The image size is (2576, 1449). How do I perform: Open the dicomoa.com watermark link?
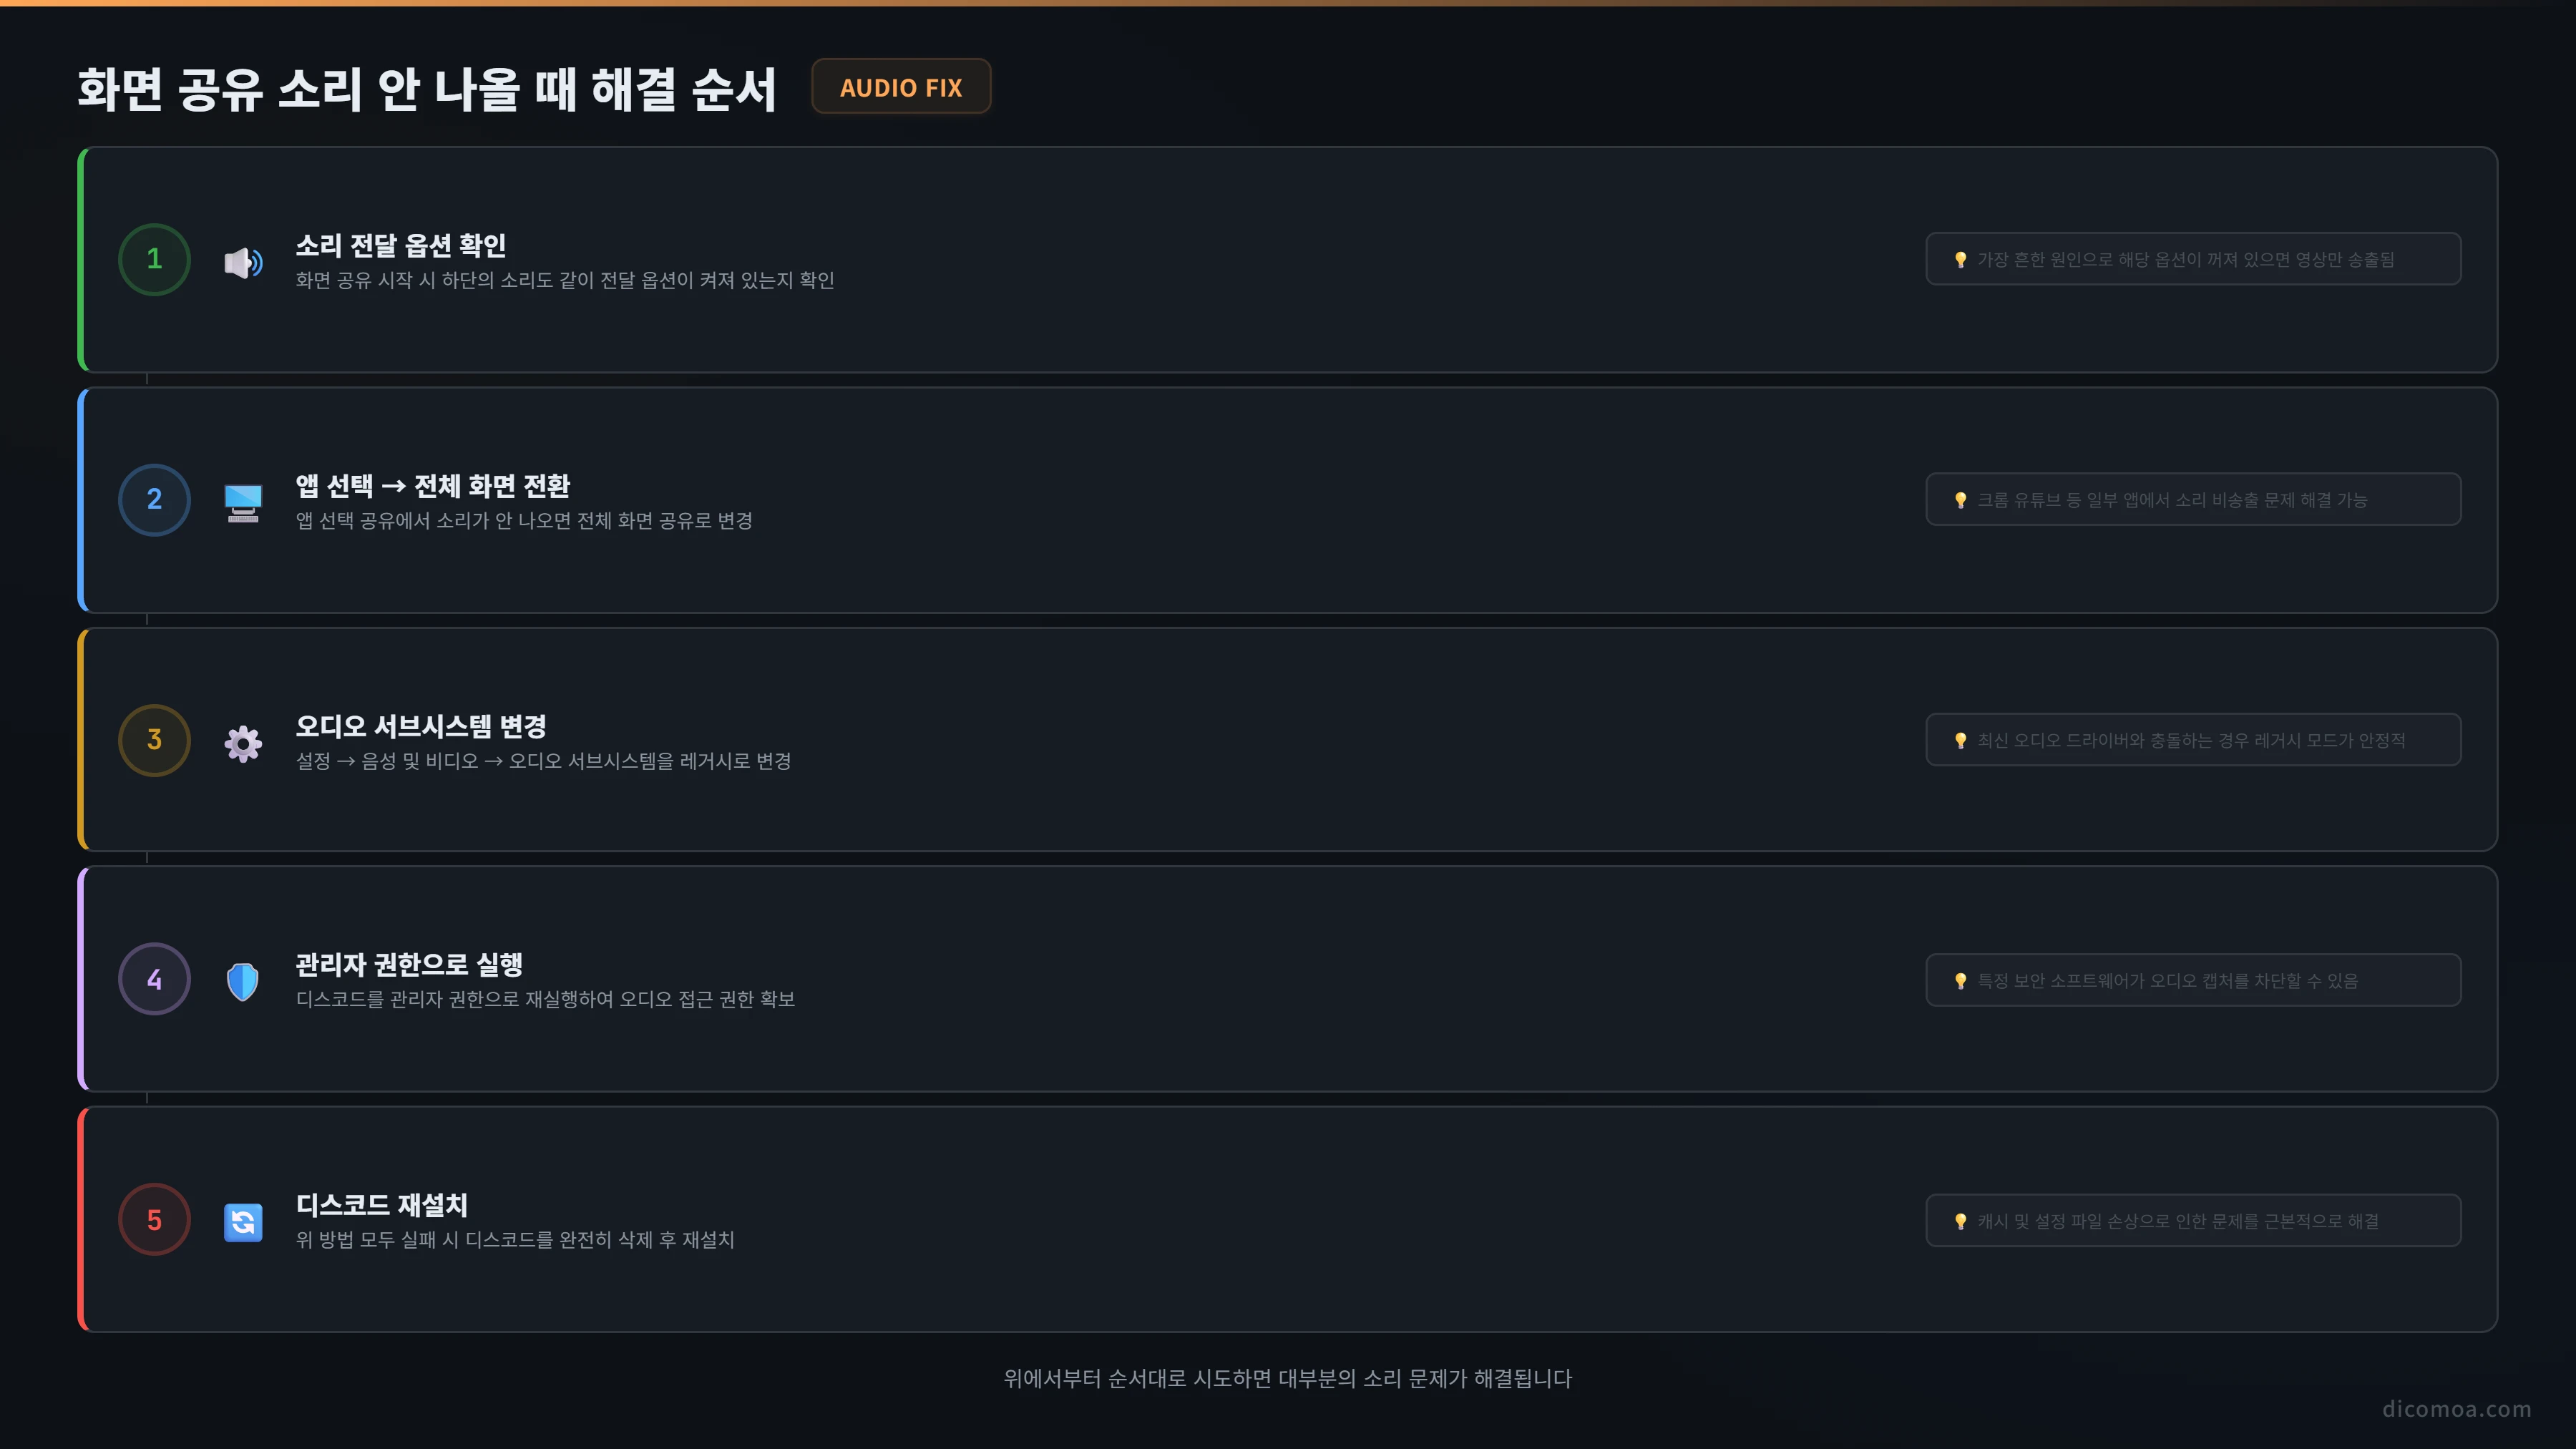[x=2456, y=1409]
